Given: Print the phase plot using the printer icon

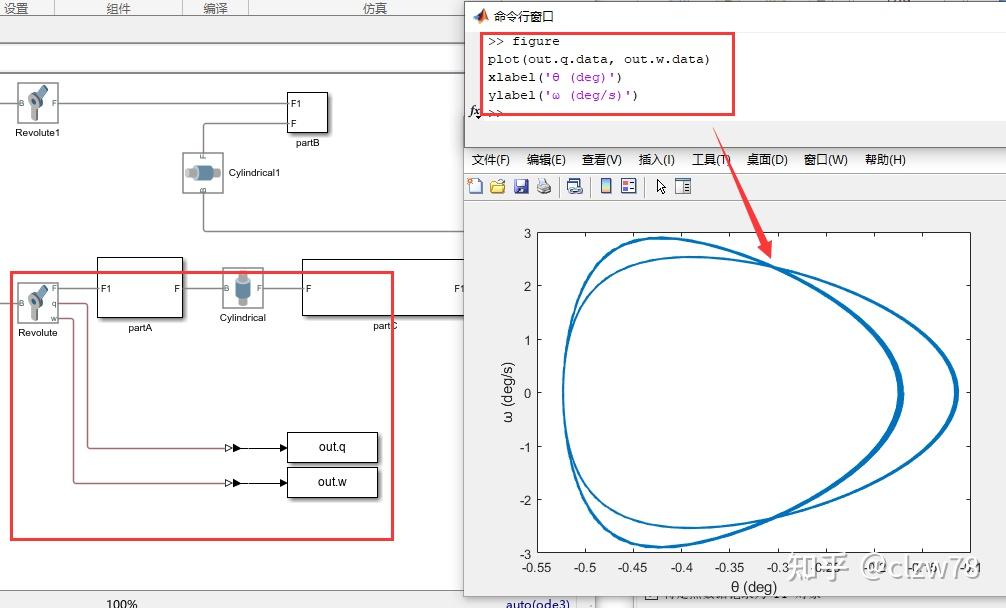Looking at the screenshot, I should pyautogui.click(x=544, y=186).
